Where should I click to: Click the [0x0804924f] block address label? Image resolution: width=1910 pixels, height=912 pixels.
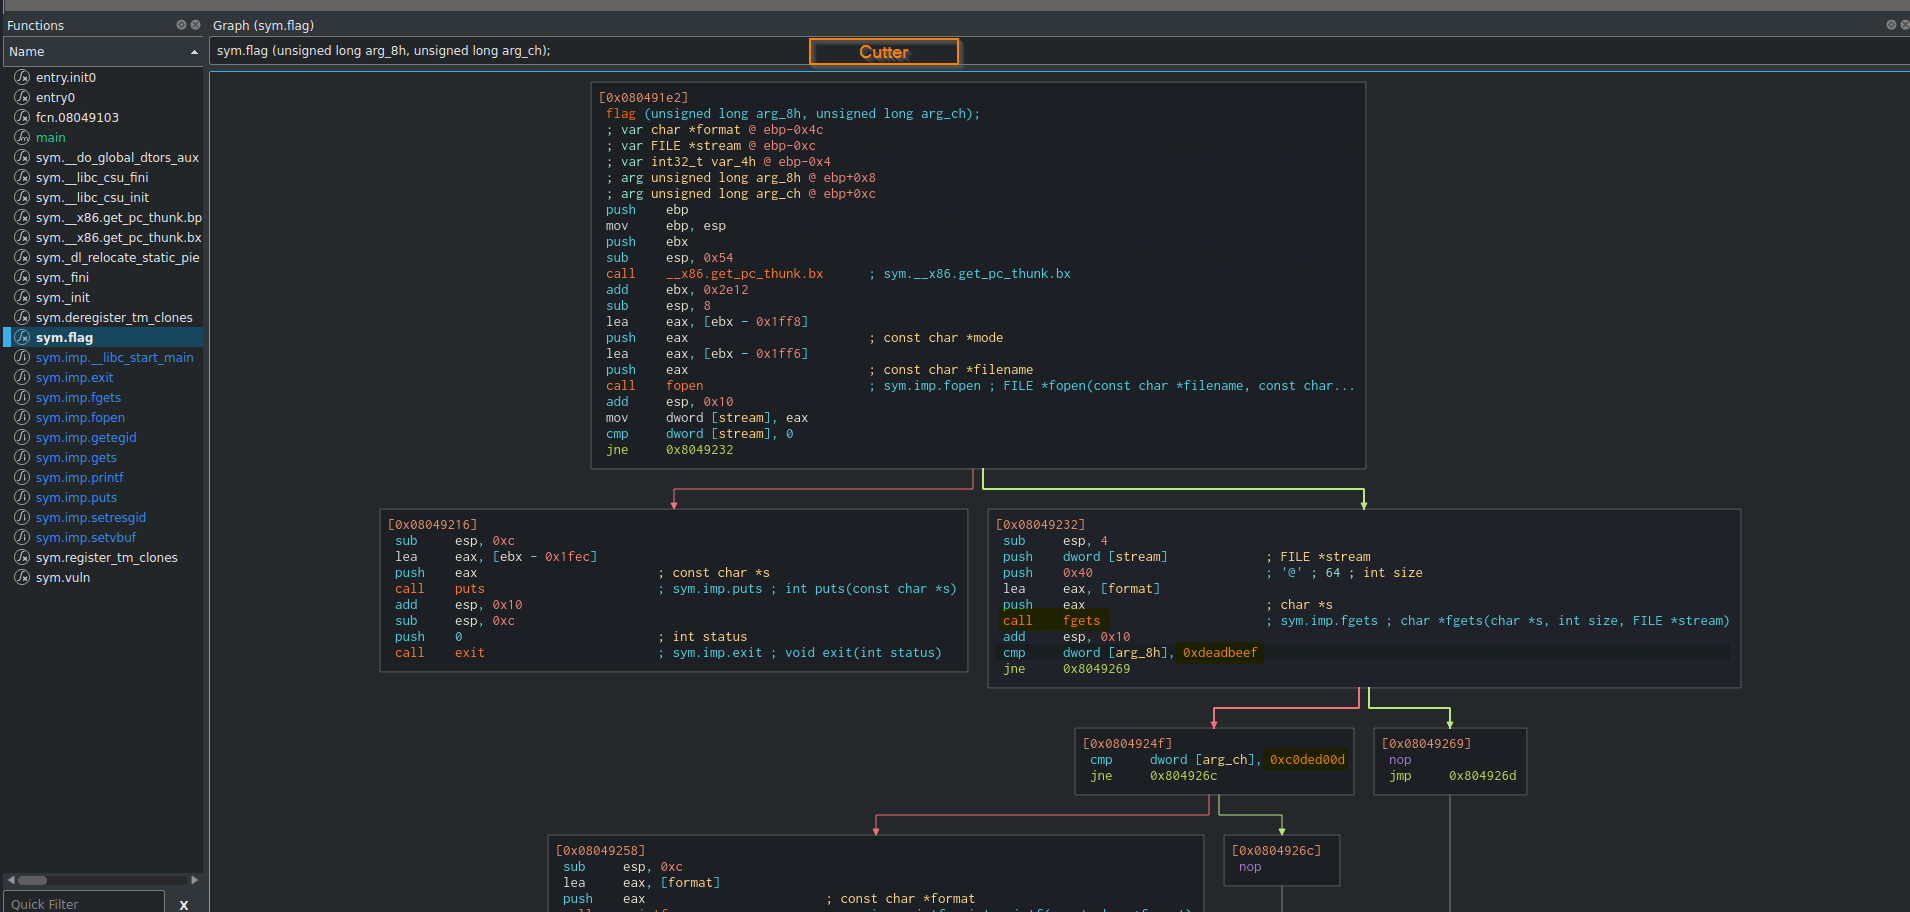(1127, 743)
